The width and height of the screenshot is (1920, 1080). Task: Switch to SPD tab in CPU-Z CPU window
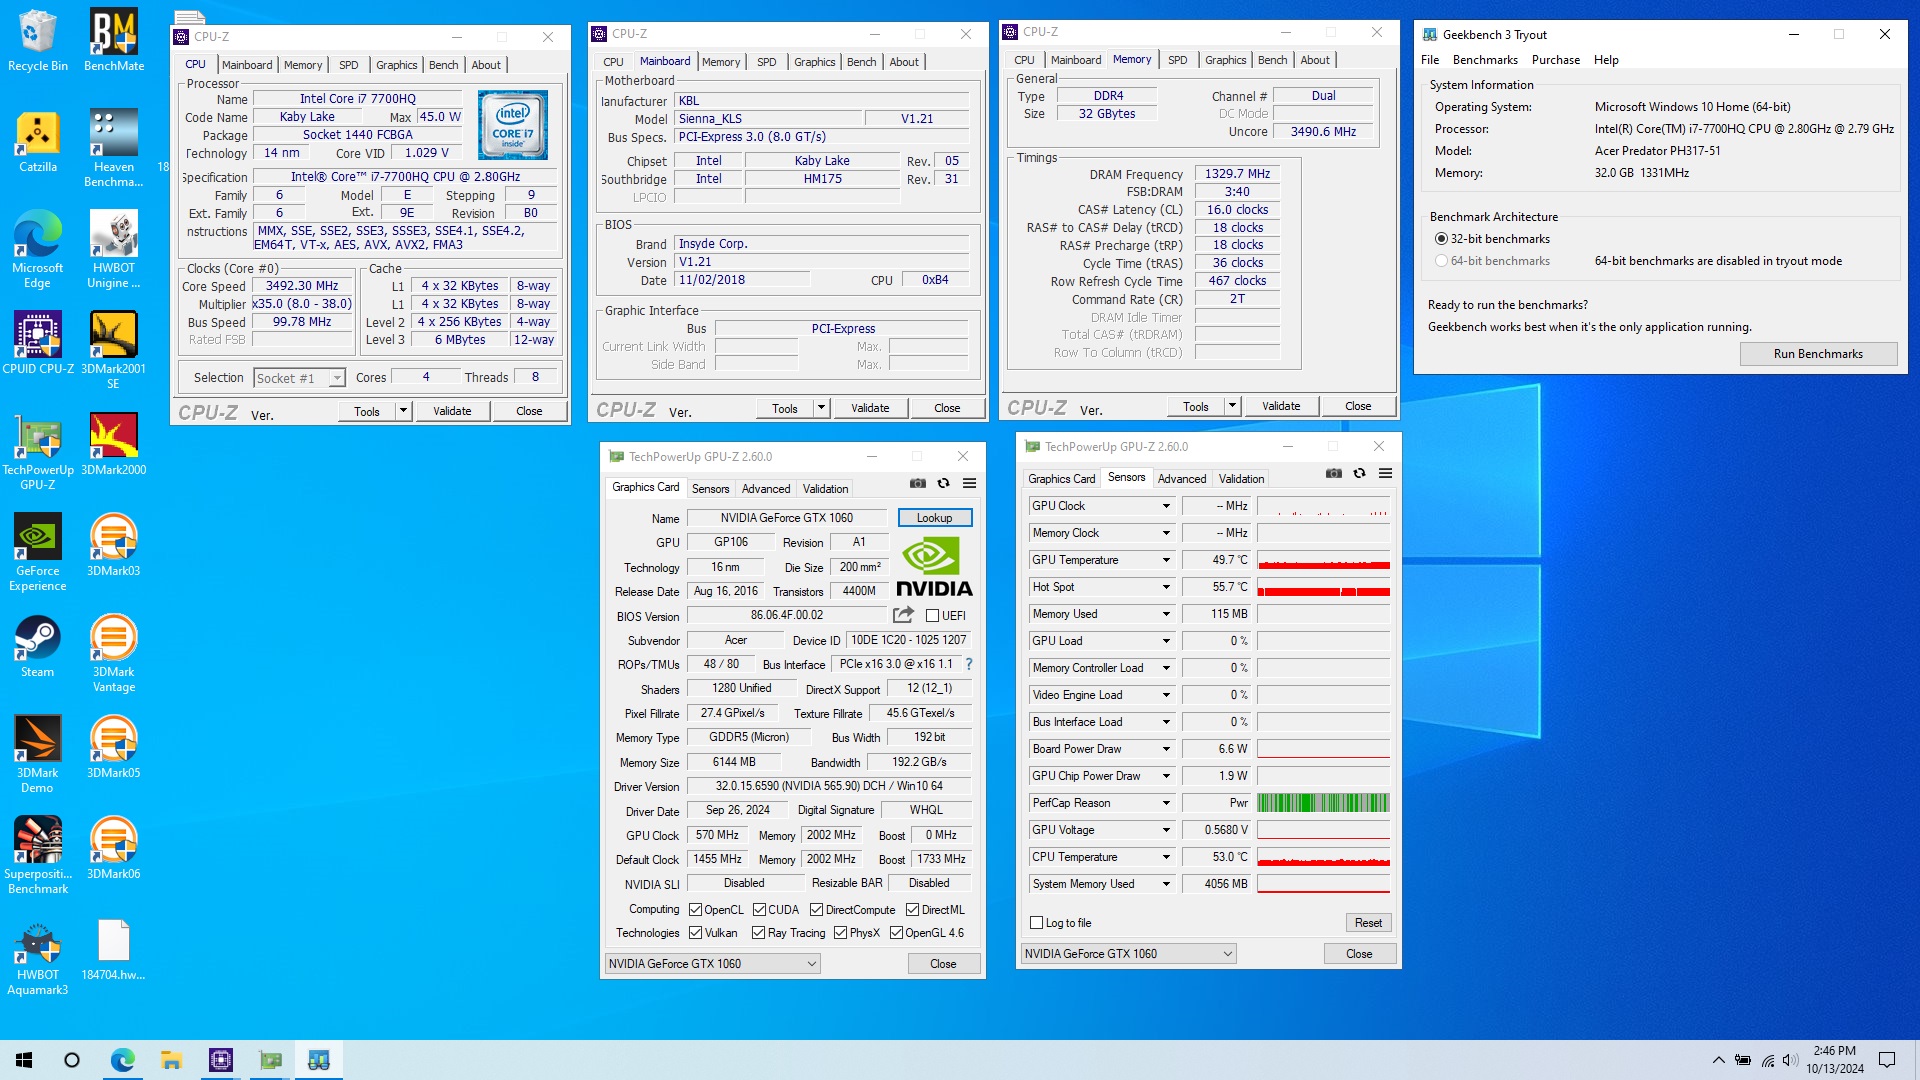[x=348, y=65]
